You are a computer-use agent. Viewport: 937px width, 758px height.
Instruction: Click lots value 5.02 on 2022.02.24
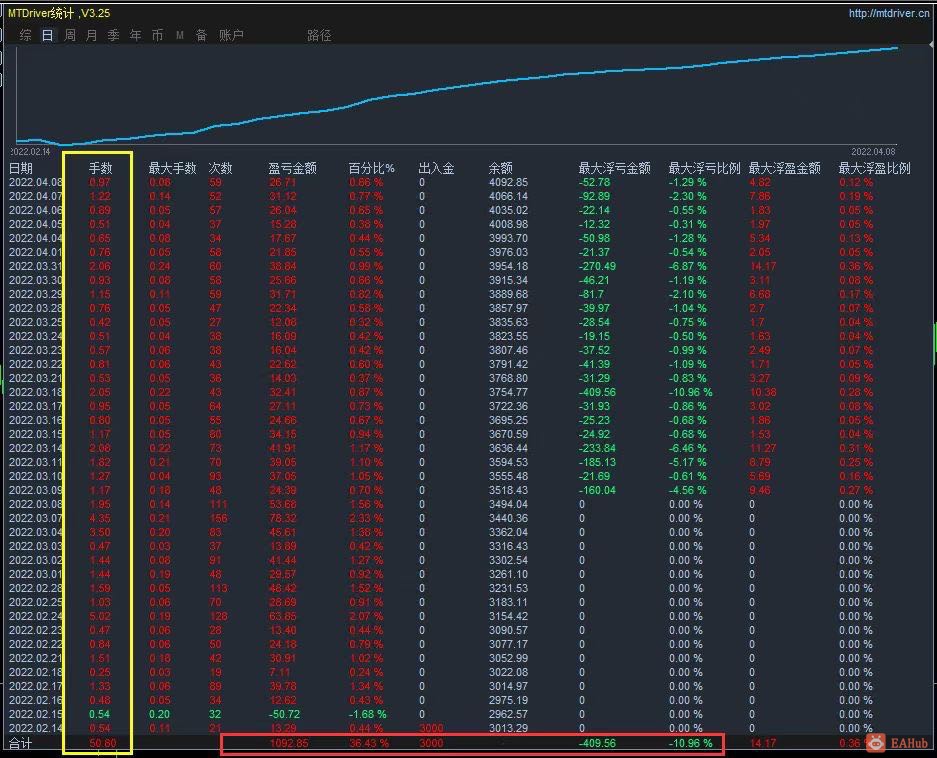[x=100, y=616]
